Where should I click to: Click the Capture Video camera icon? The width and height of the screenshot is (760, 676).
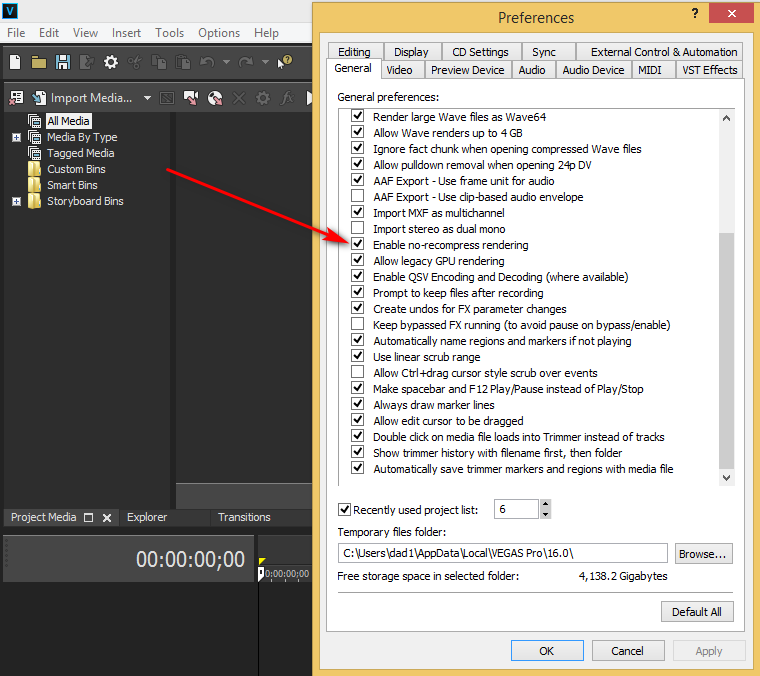(191, 98)
